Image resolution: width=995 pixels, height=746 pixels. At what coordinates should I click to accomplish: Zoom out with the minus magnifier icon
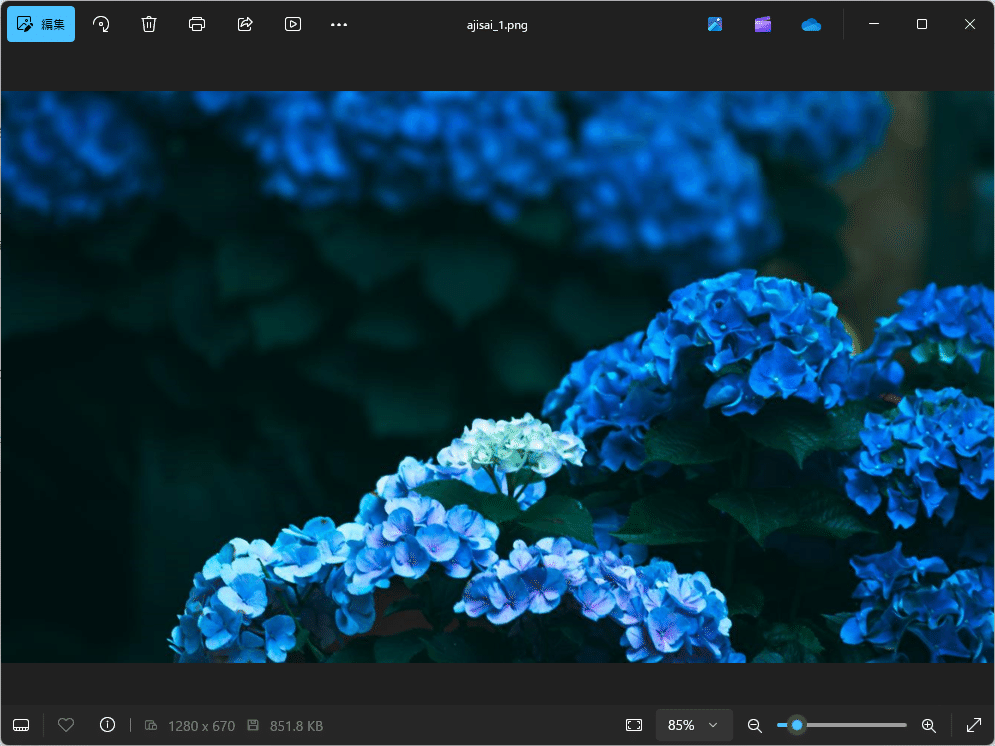pyautogui.click(x=754, y=725)
